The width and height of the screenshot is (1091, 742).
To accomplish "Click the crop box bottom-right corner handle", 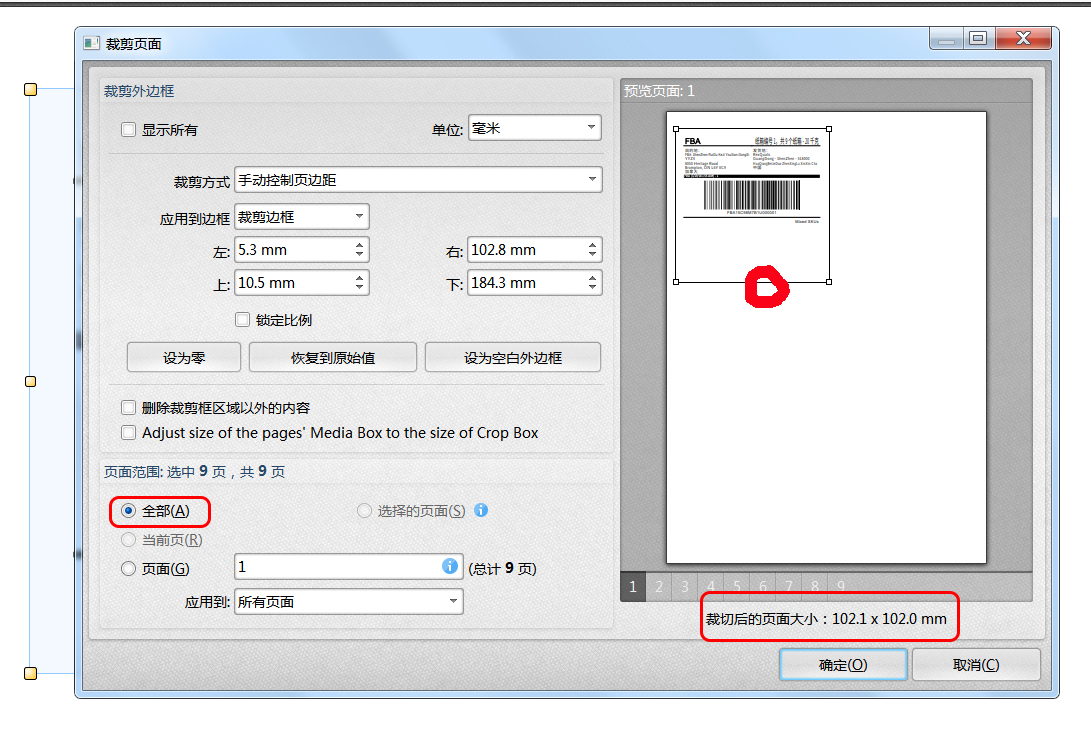I will pos(829,282).
